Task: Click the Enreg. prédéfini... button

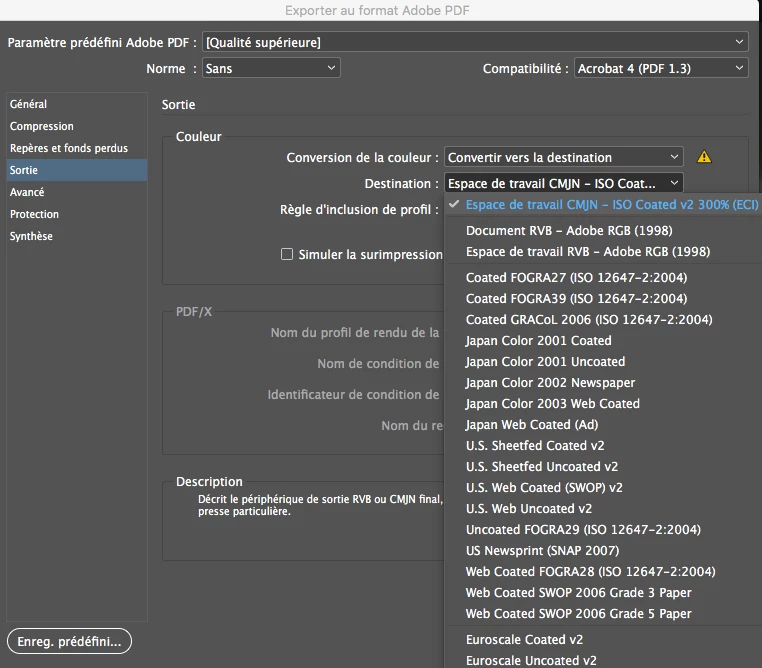Action: (x=69, y=641)
